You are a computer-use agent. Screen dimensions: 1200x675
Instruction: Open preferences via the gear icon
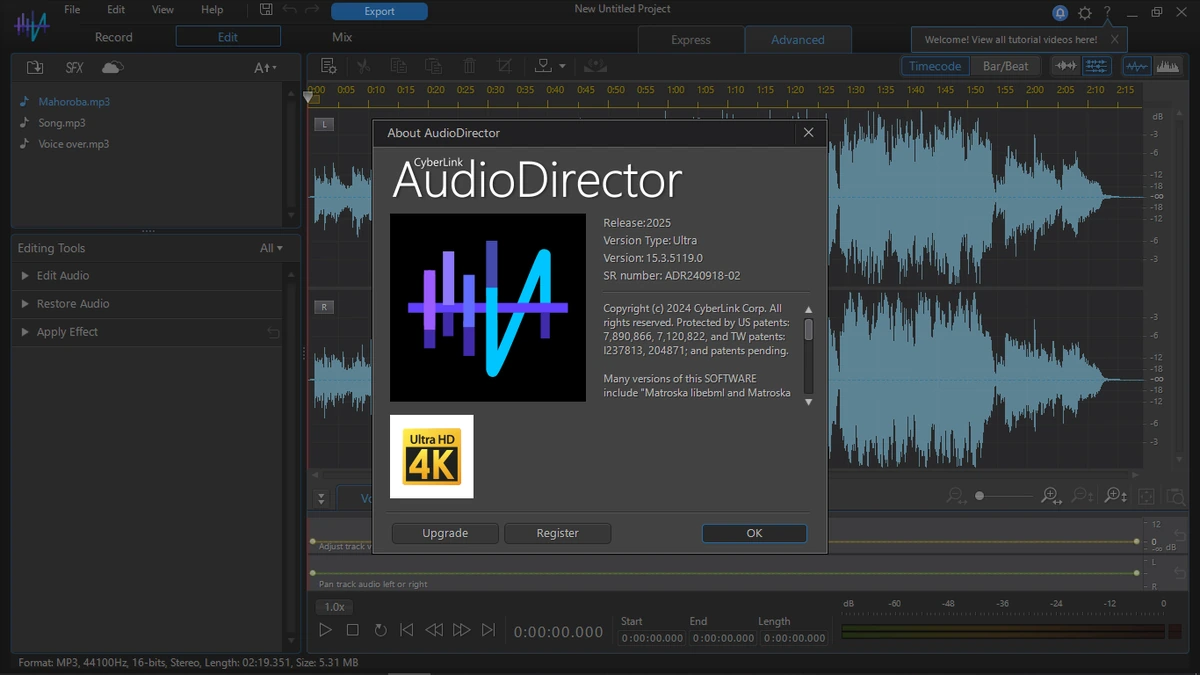click(1085, 13)
